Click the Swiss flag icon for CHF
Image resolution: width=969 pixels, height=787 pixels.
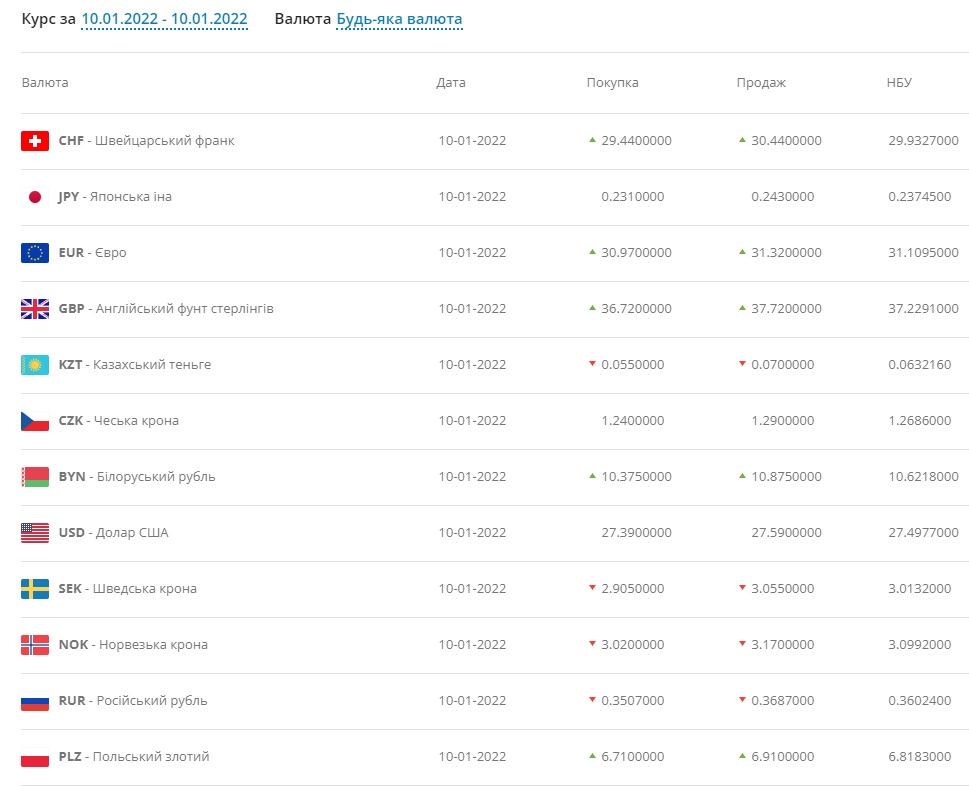click(x=35, y=141)
